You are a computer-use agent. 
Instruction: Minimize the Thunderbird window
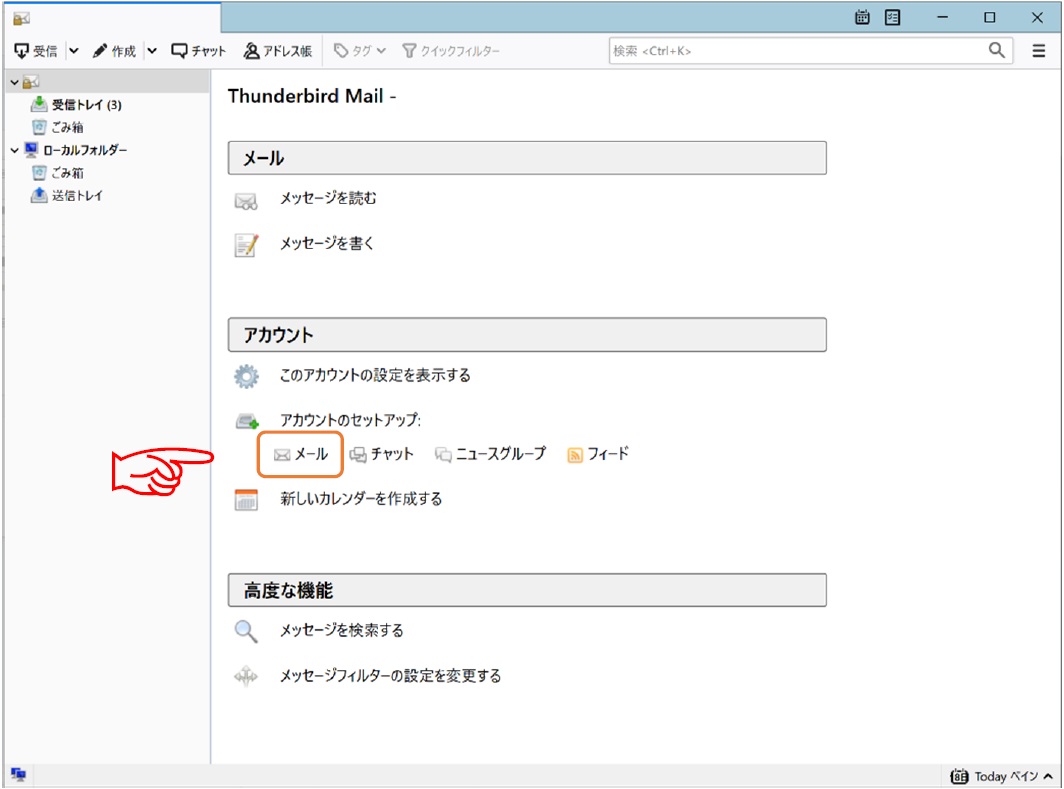(x=943, y=18)
